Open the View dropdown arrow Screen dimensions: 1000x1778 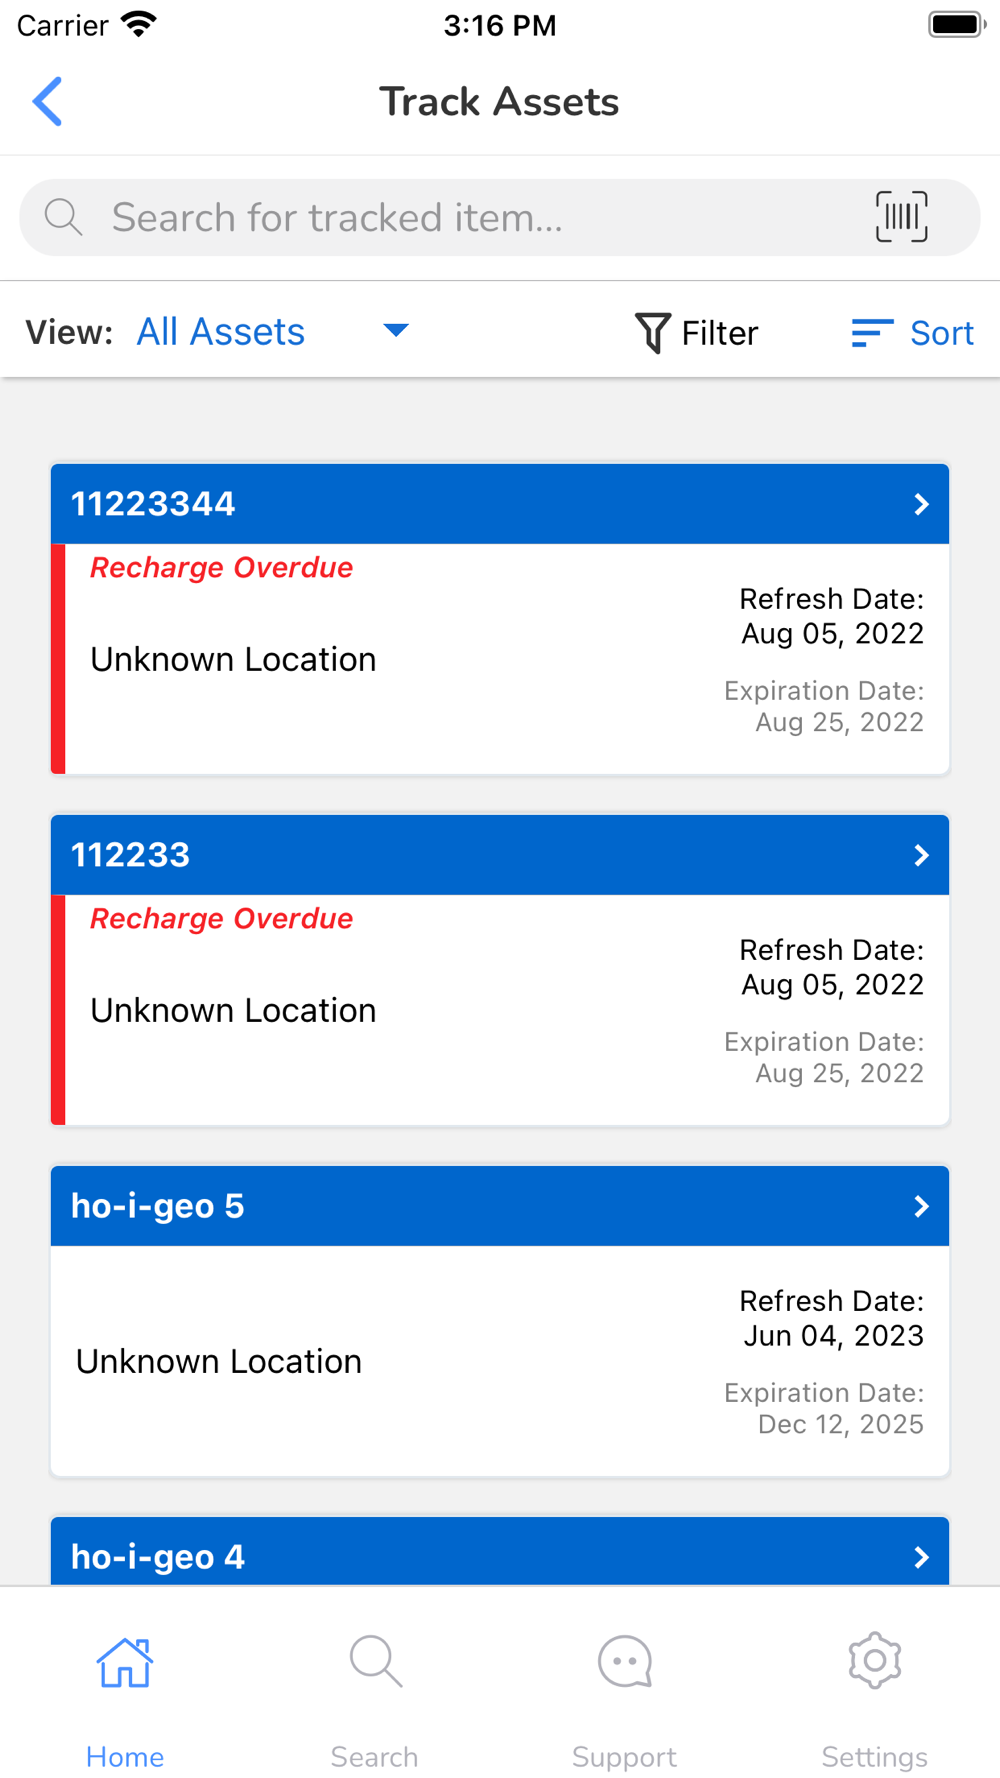pyautogui.click(x=396, y=331)
